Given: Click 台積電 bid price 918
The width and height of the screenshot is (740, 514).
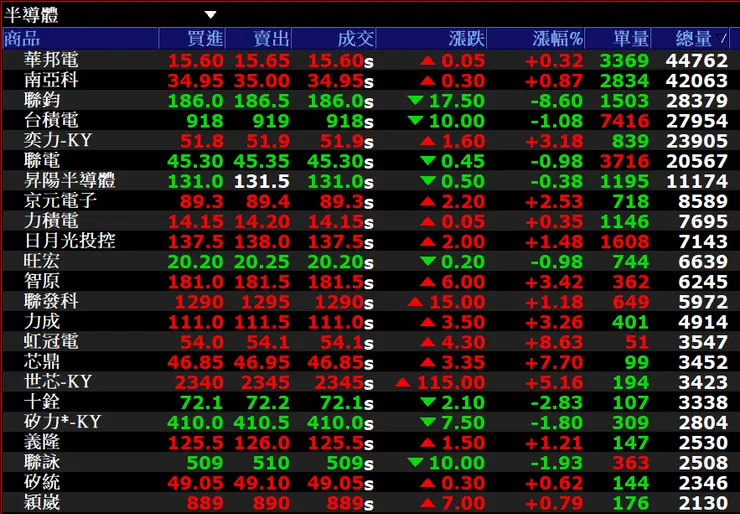Looking at the screenshot, I should (205, 121).
